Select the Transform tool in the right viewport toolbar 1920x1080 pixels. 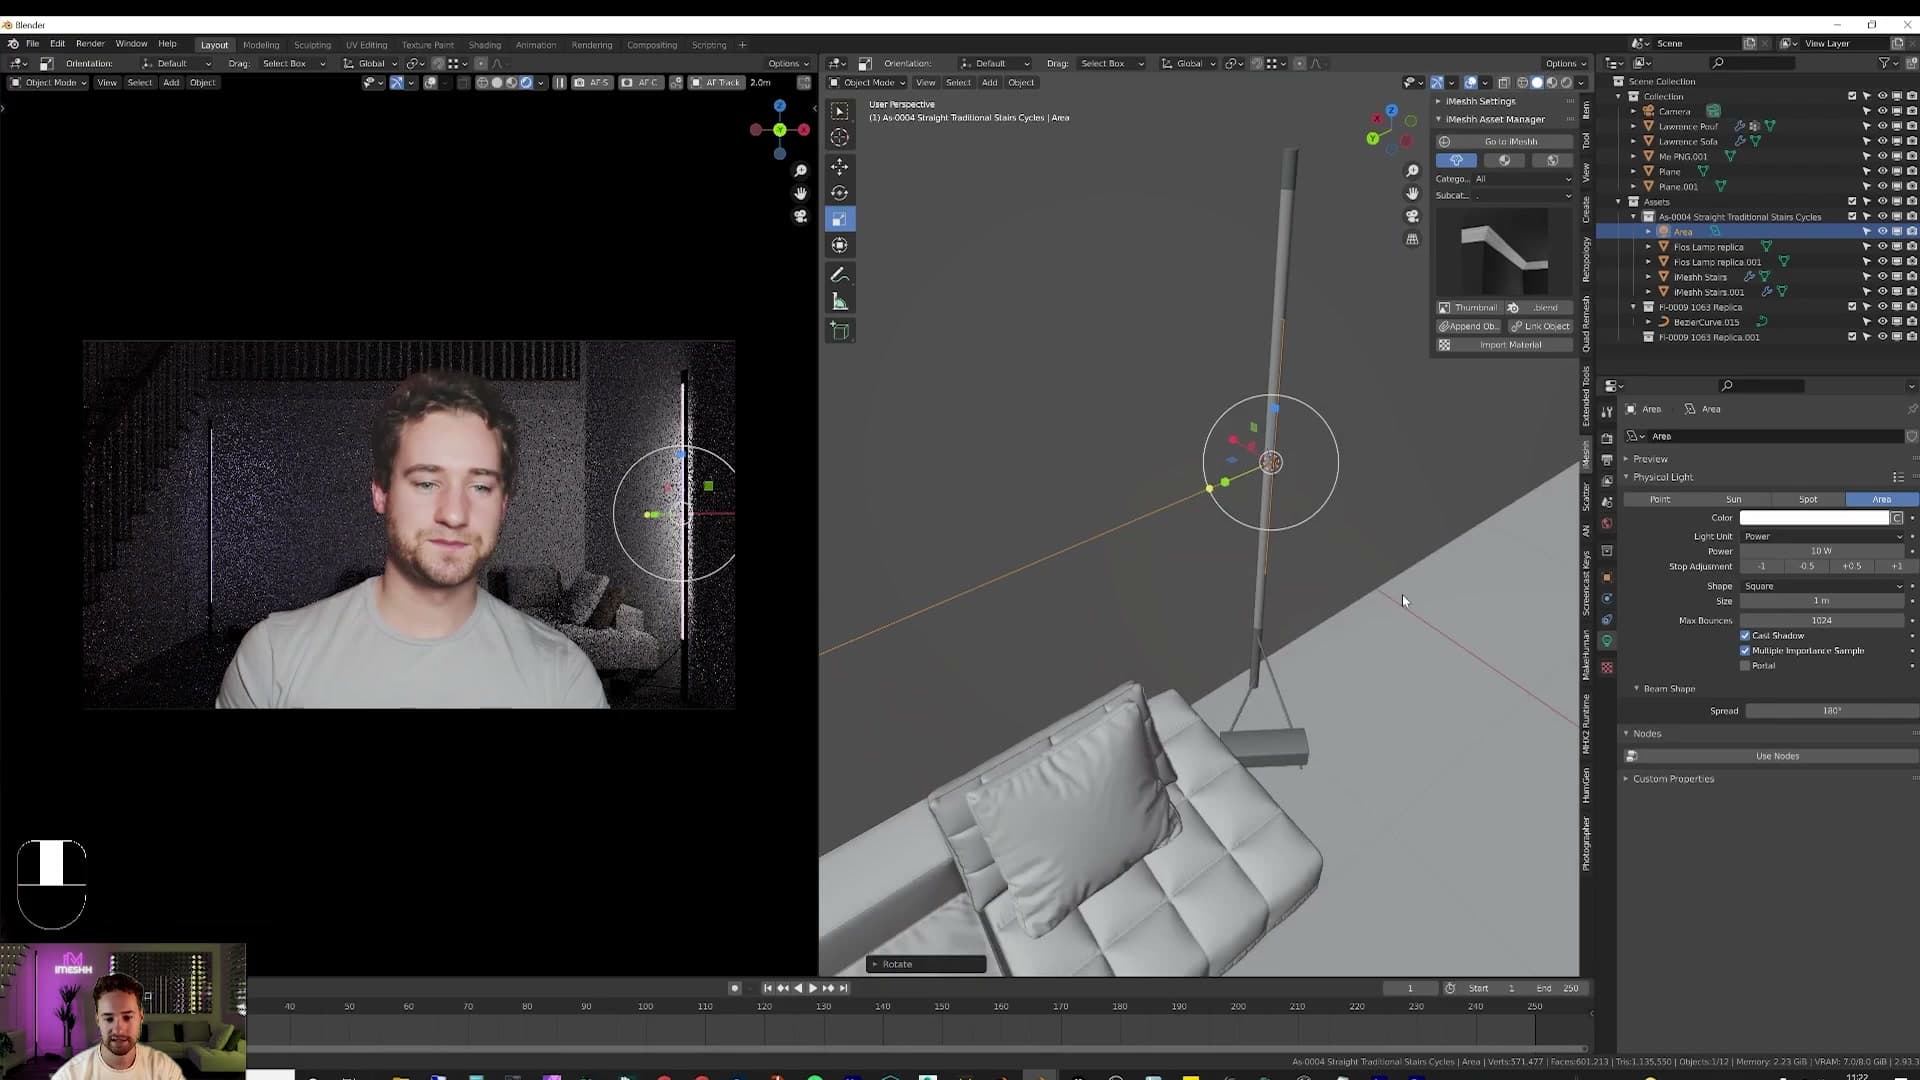click(840, 245)
